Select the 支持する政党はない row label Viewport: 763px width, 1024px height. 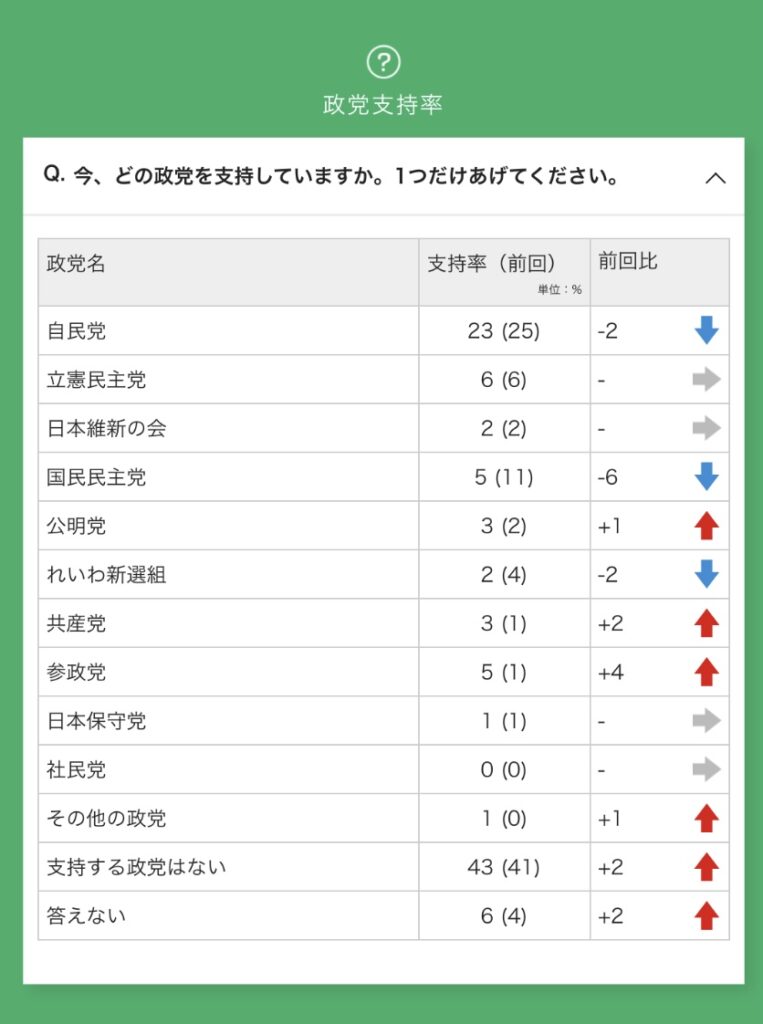[x=137, y=867]
